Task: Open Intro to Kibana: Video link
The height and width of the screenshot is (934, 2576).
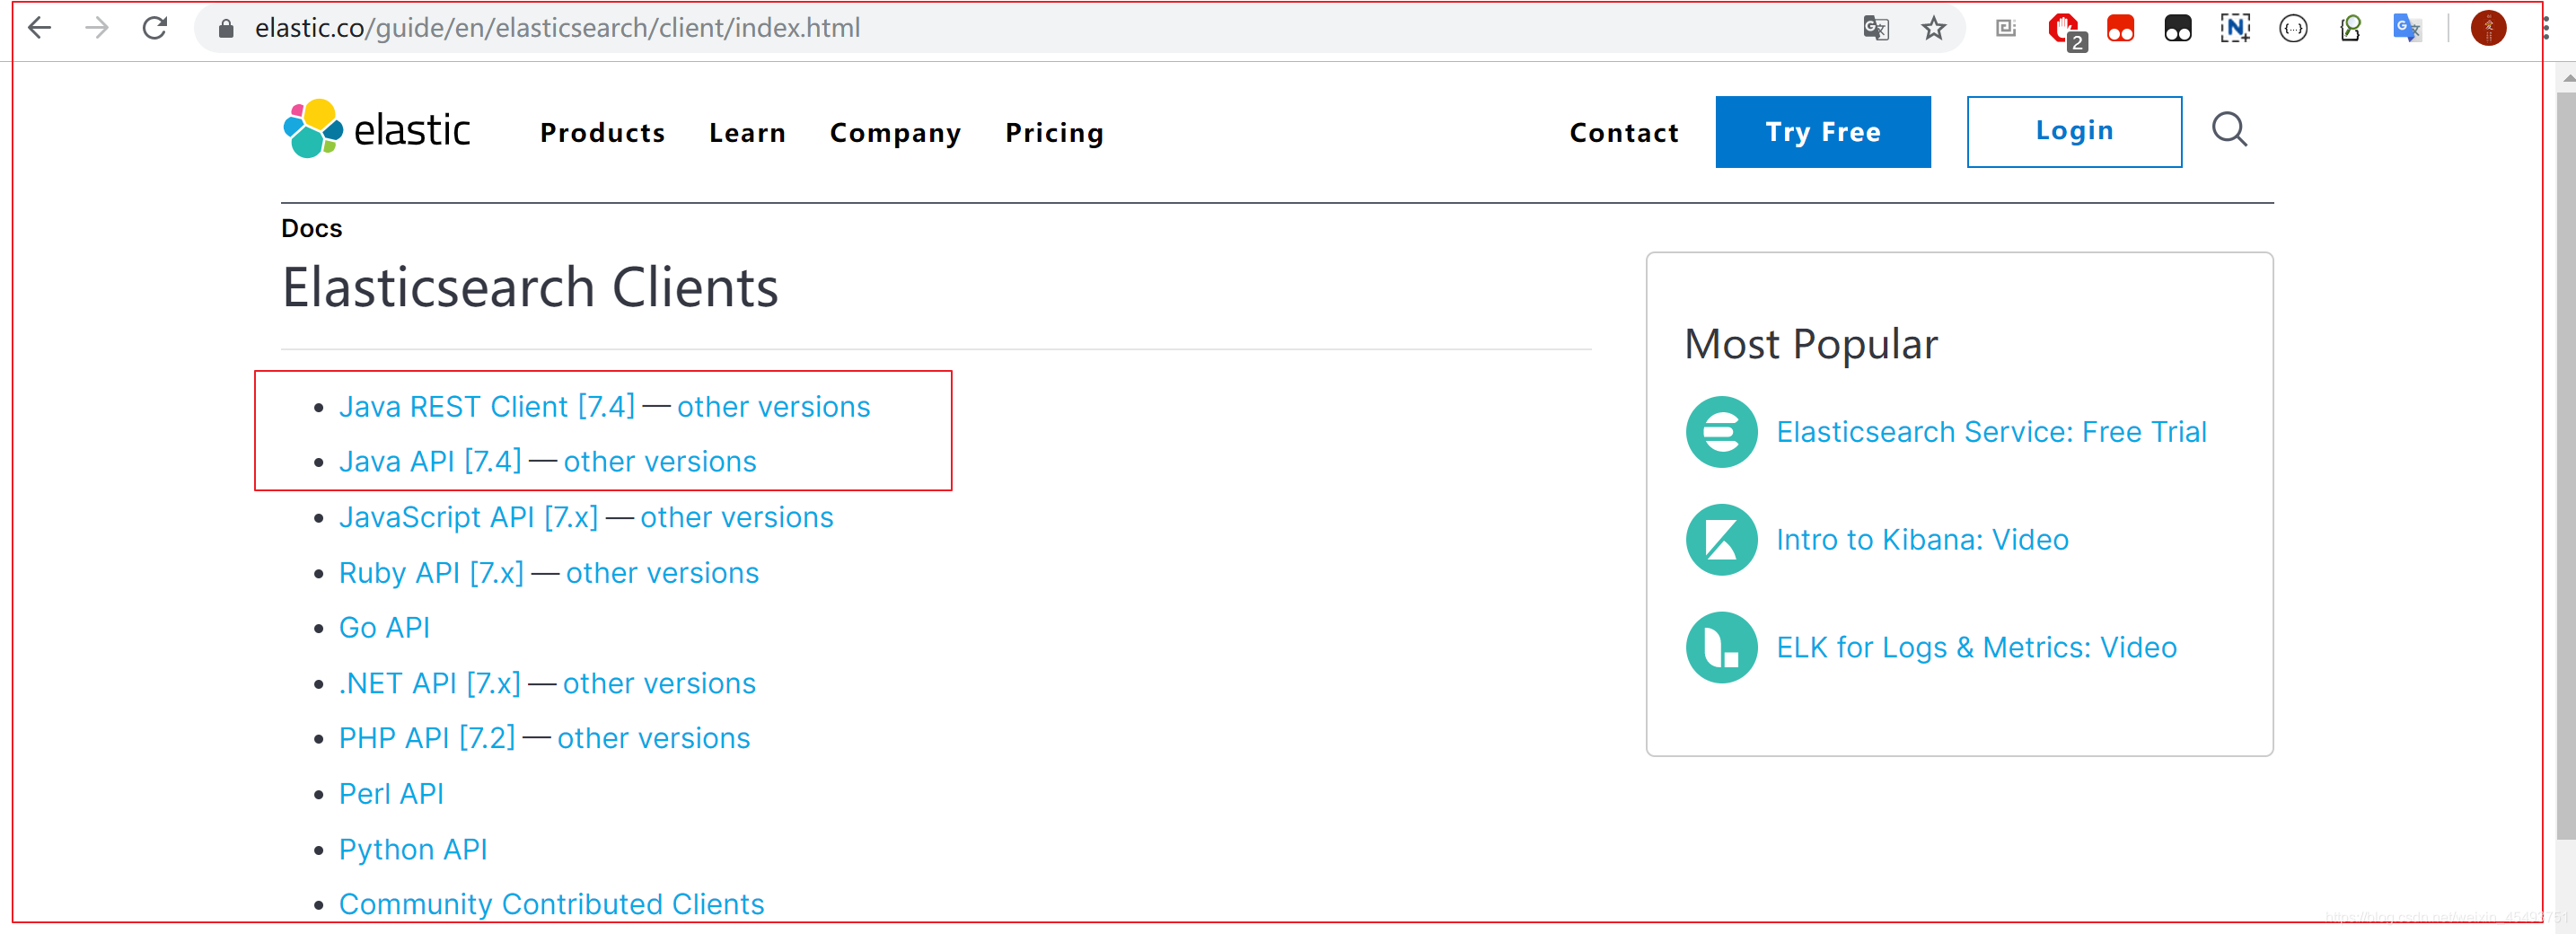Action: (x=1922, y=540)
